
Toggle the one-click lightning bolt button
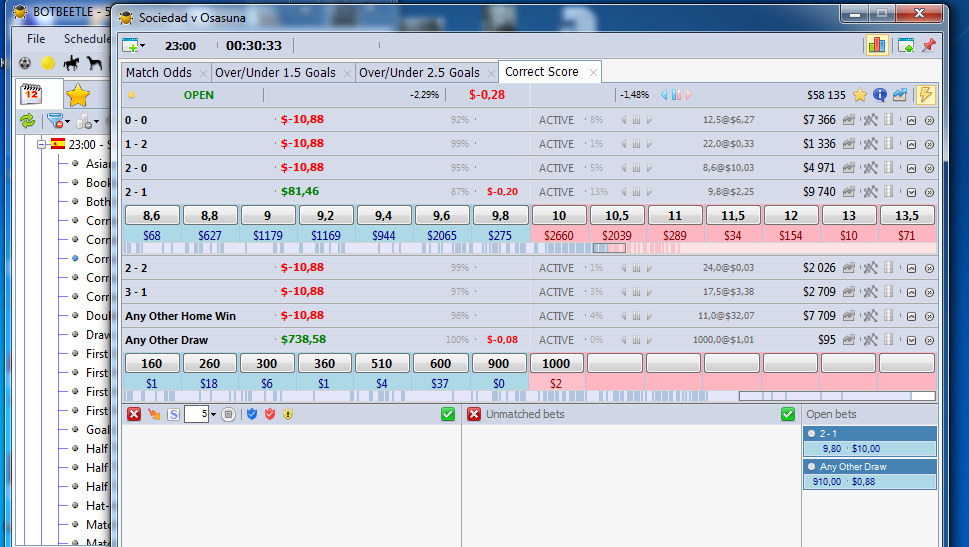925,95
